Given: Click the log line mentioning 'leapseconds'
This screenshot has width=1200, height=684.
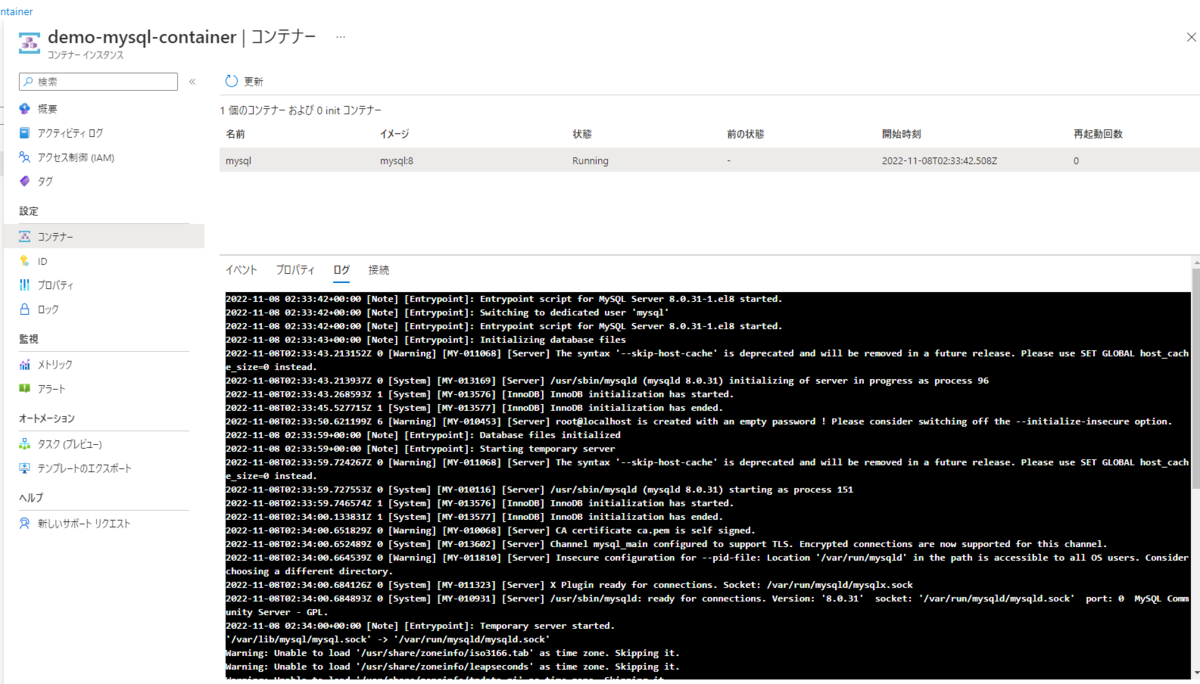Looking at the screenshot, I should tap(452, 667).
